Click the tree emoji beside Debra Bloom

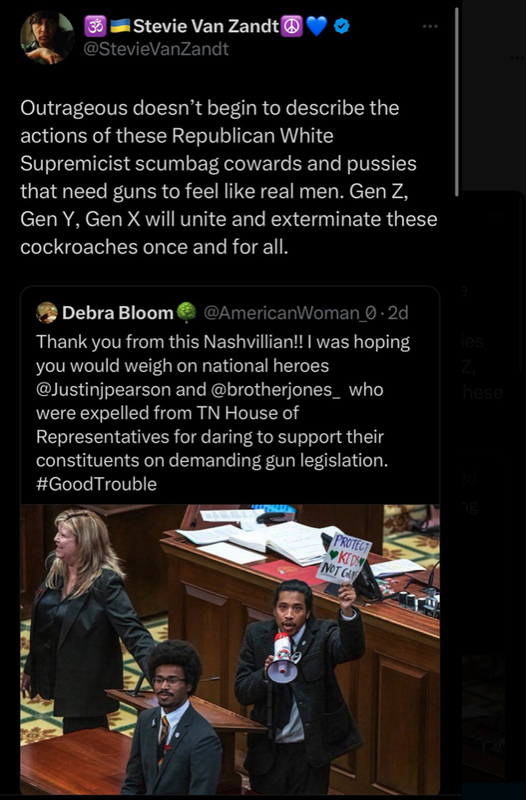(187, 312)
